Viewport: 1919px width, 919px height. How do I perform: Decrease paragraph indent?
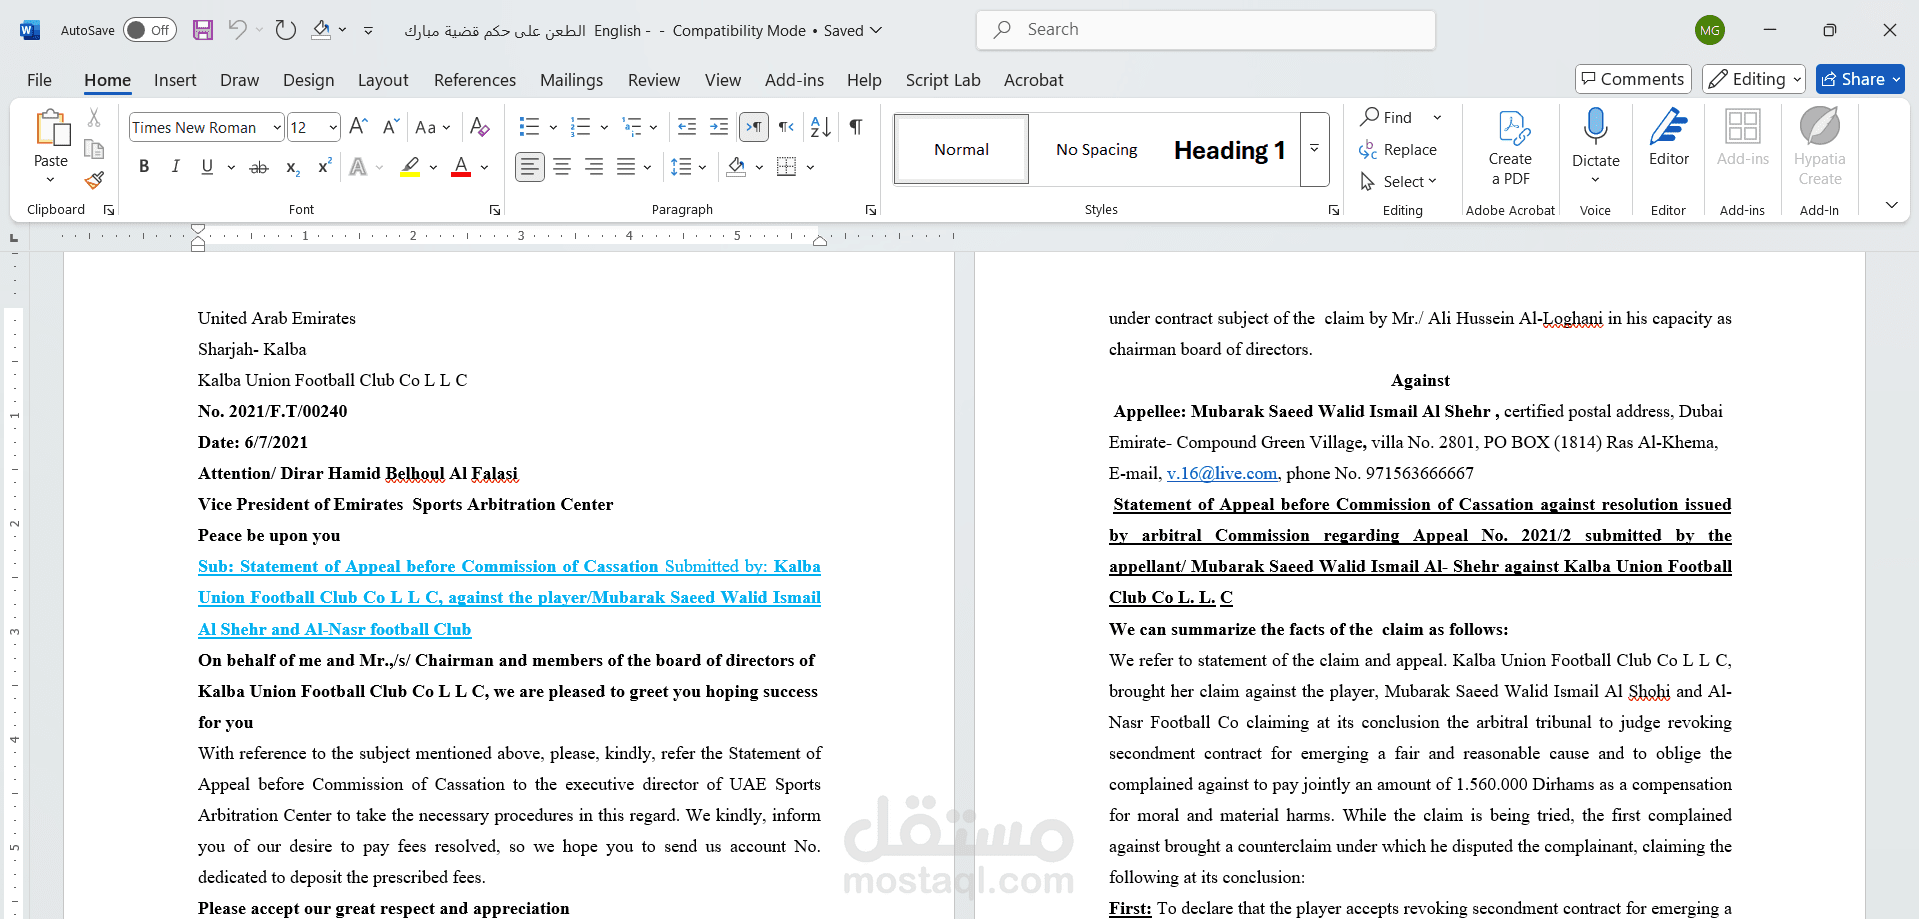(687, 127)
